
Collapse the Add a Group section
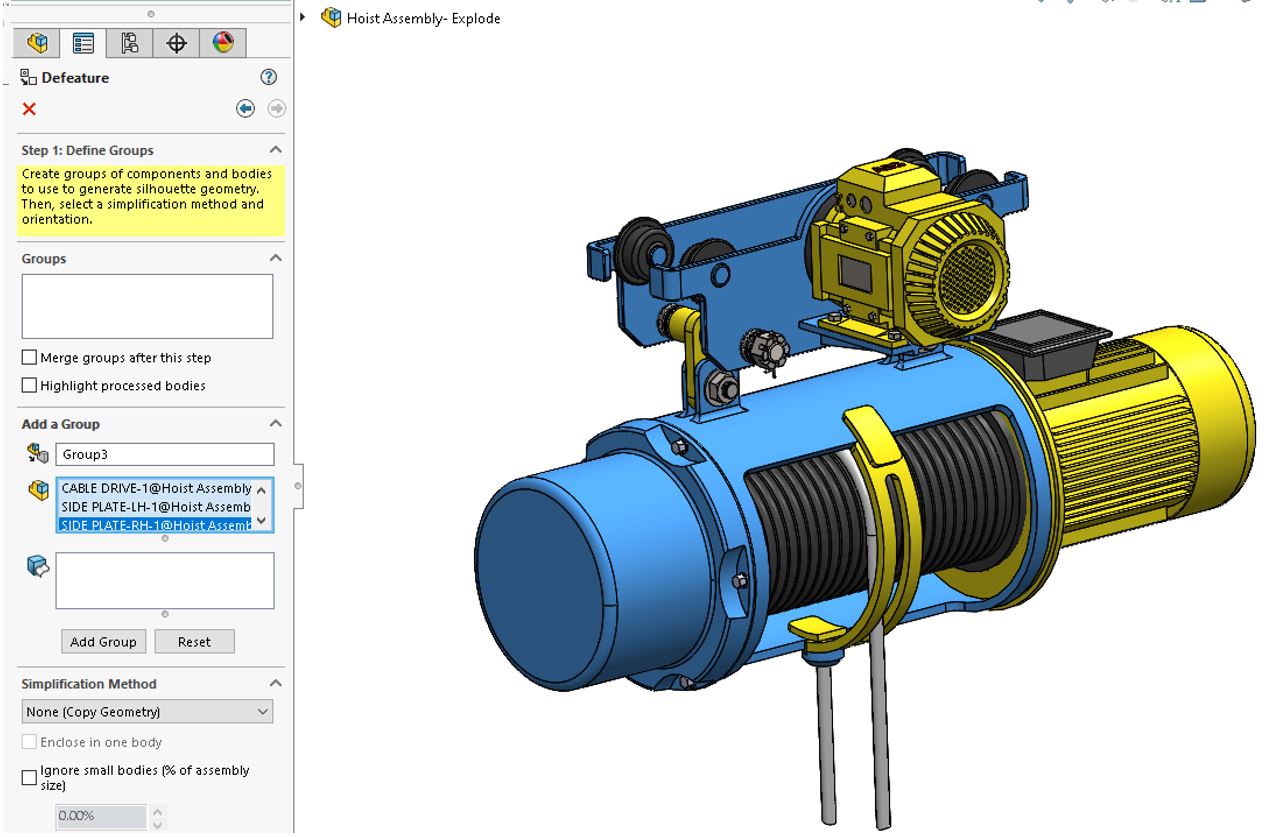[x=276, y=424]
